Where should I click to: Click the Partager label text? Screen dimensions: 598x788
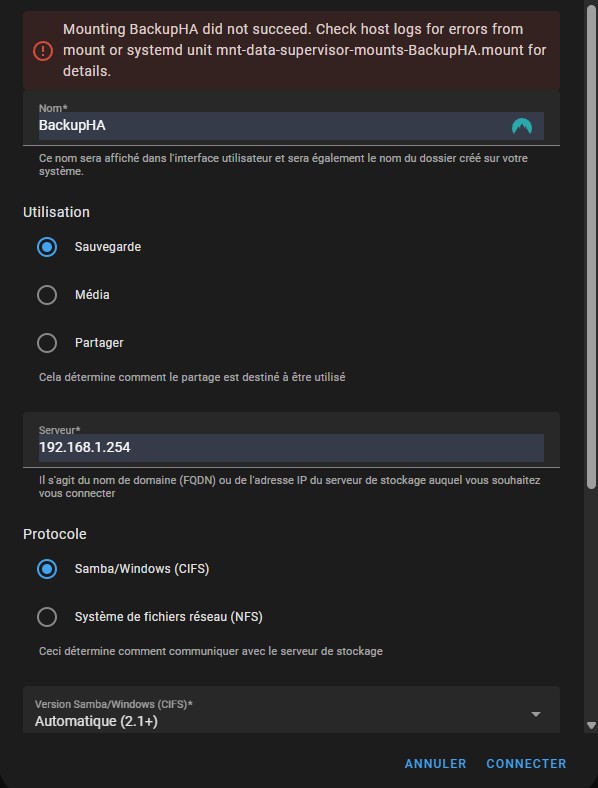pos(99,343)
